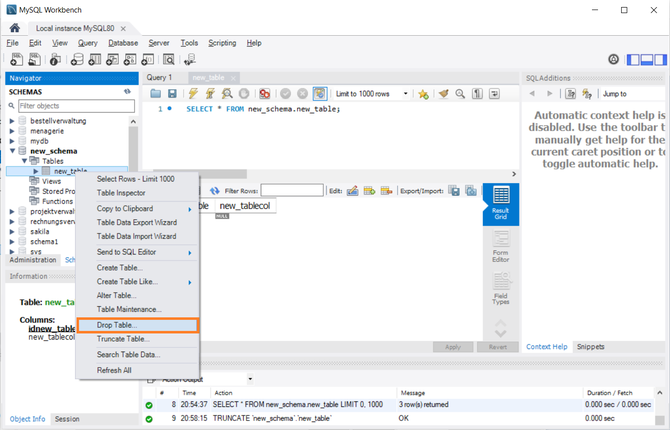This screenshot has width=670, height=430.
Task: Open the Snippets tab
Action: pyautogui.click(x=591, y=347)
